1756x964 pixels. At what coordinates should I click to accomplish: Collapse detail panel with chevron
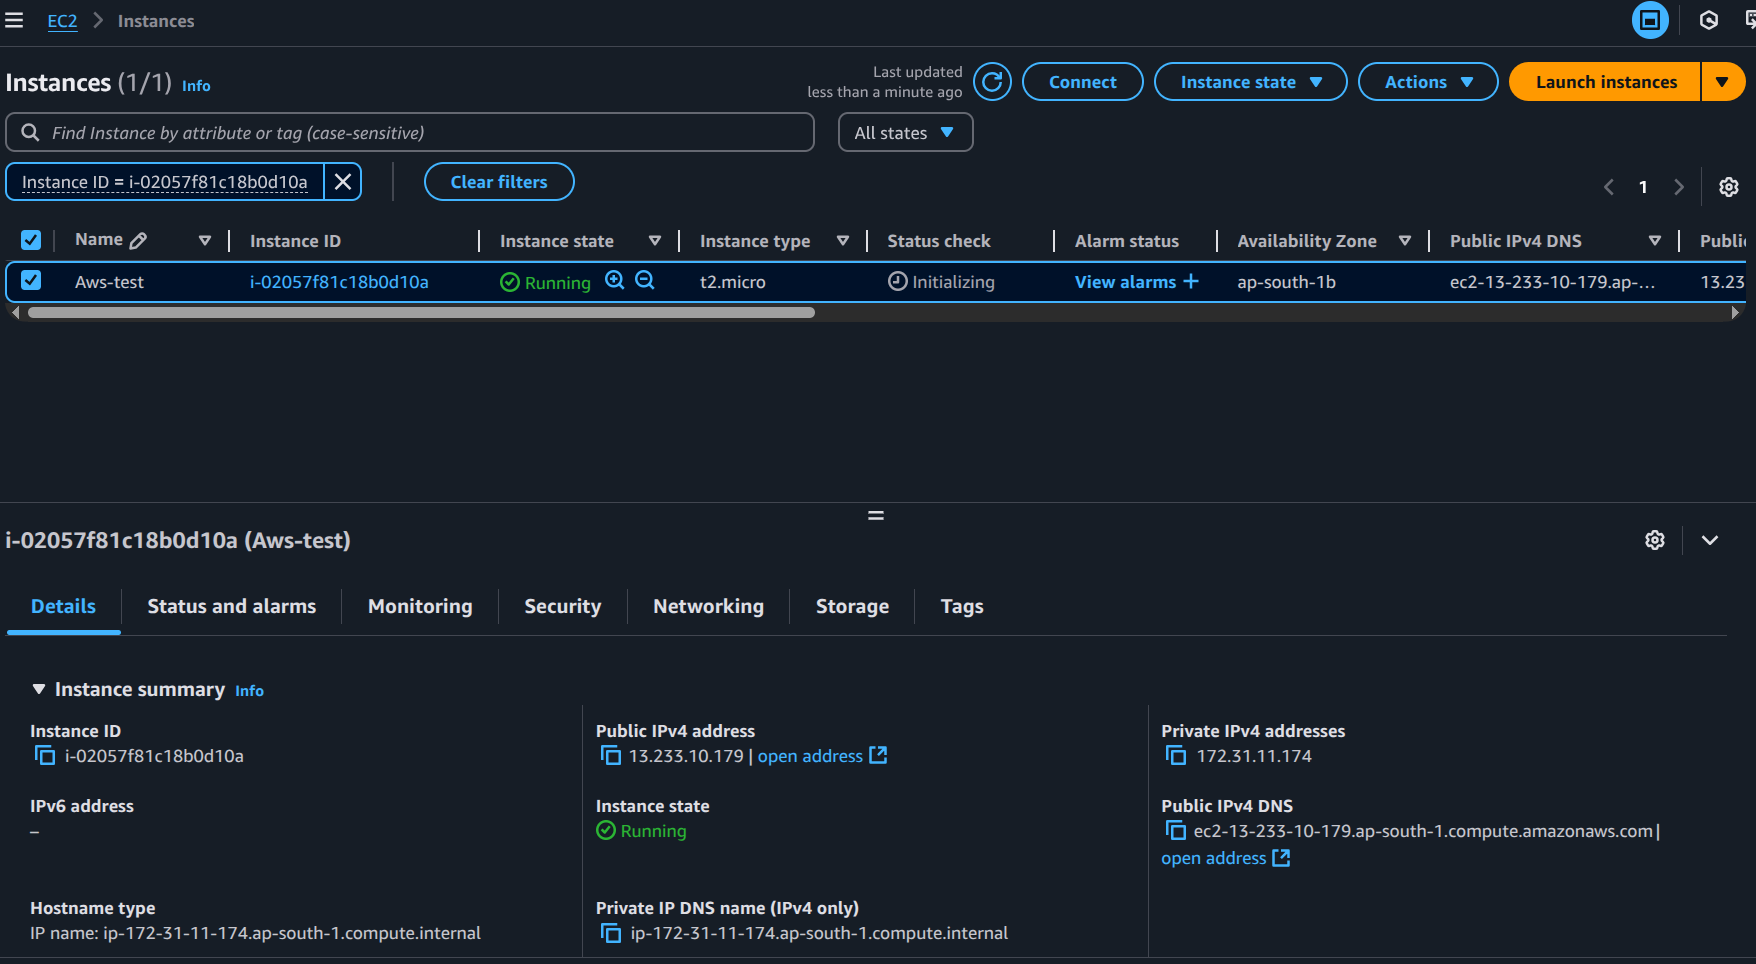pyautogui.click(x=1710, y=540)
